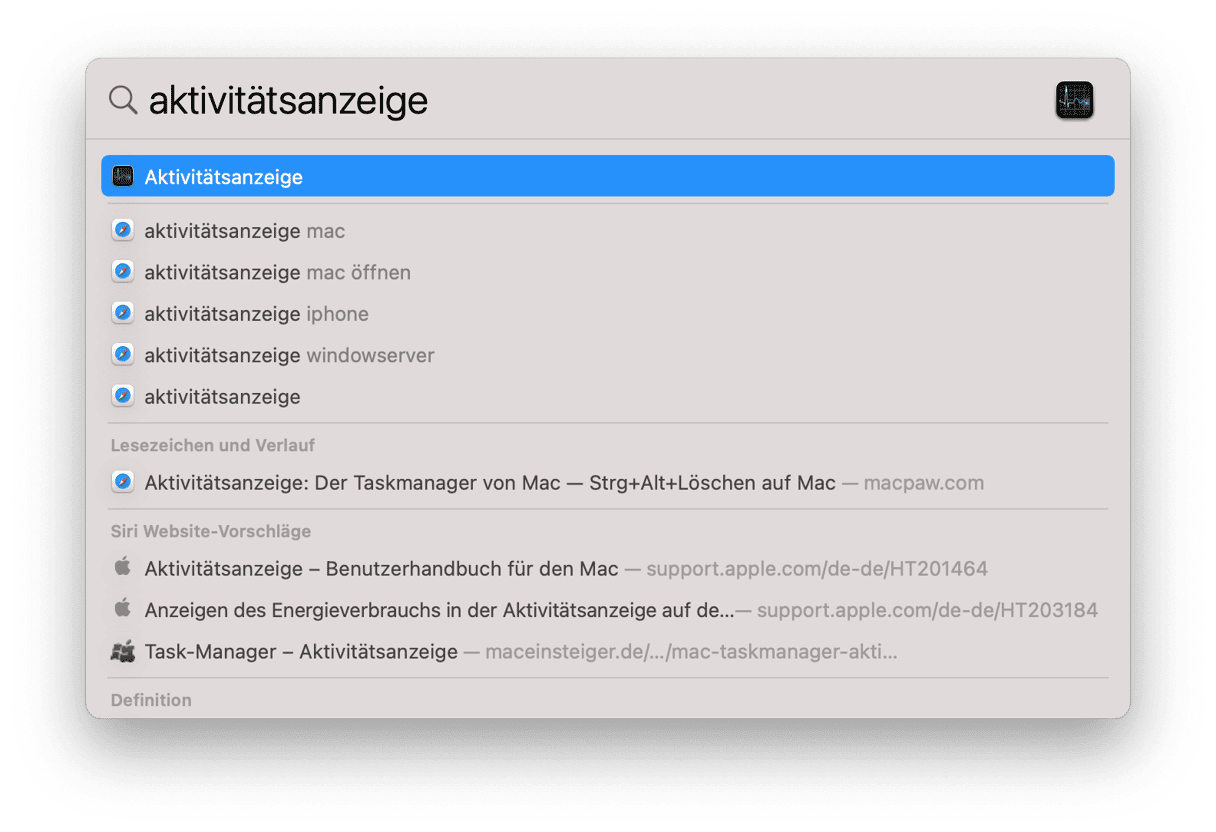
Task: Click the large Activity Monitor icon in search bar
Action: tap(1074, 101)
